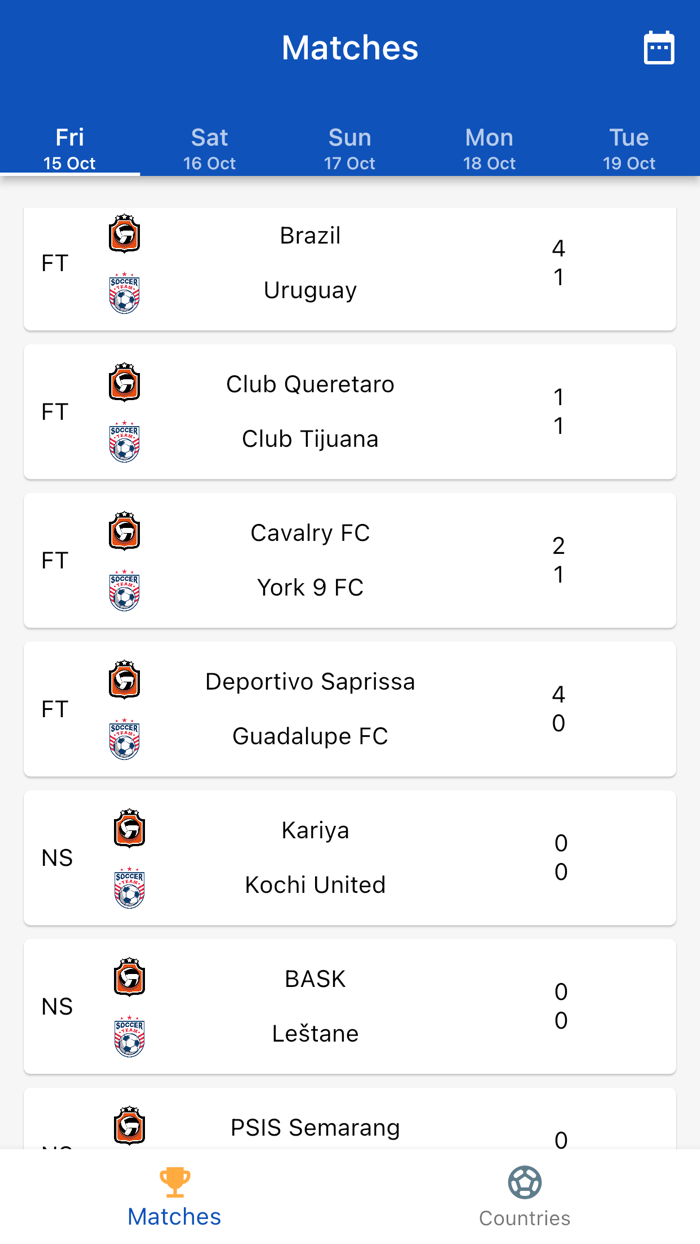Open the calendar date picker icon
Viewport: 700px width, 1244px height.
[x=659, y=46]
